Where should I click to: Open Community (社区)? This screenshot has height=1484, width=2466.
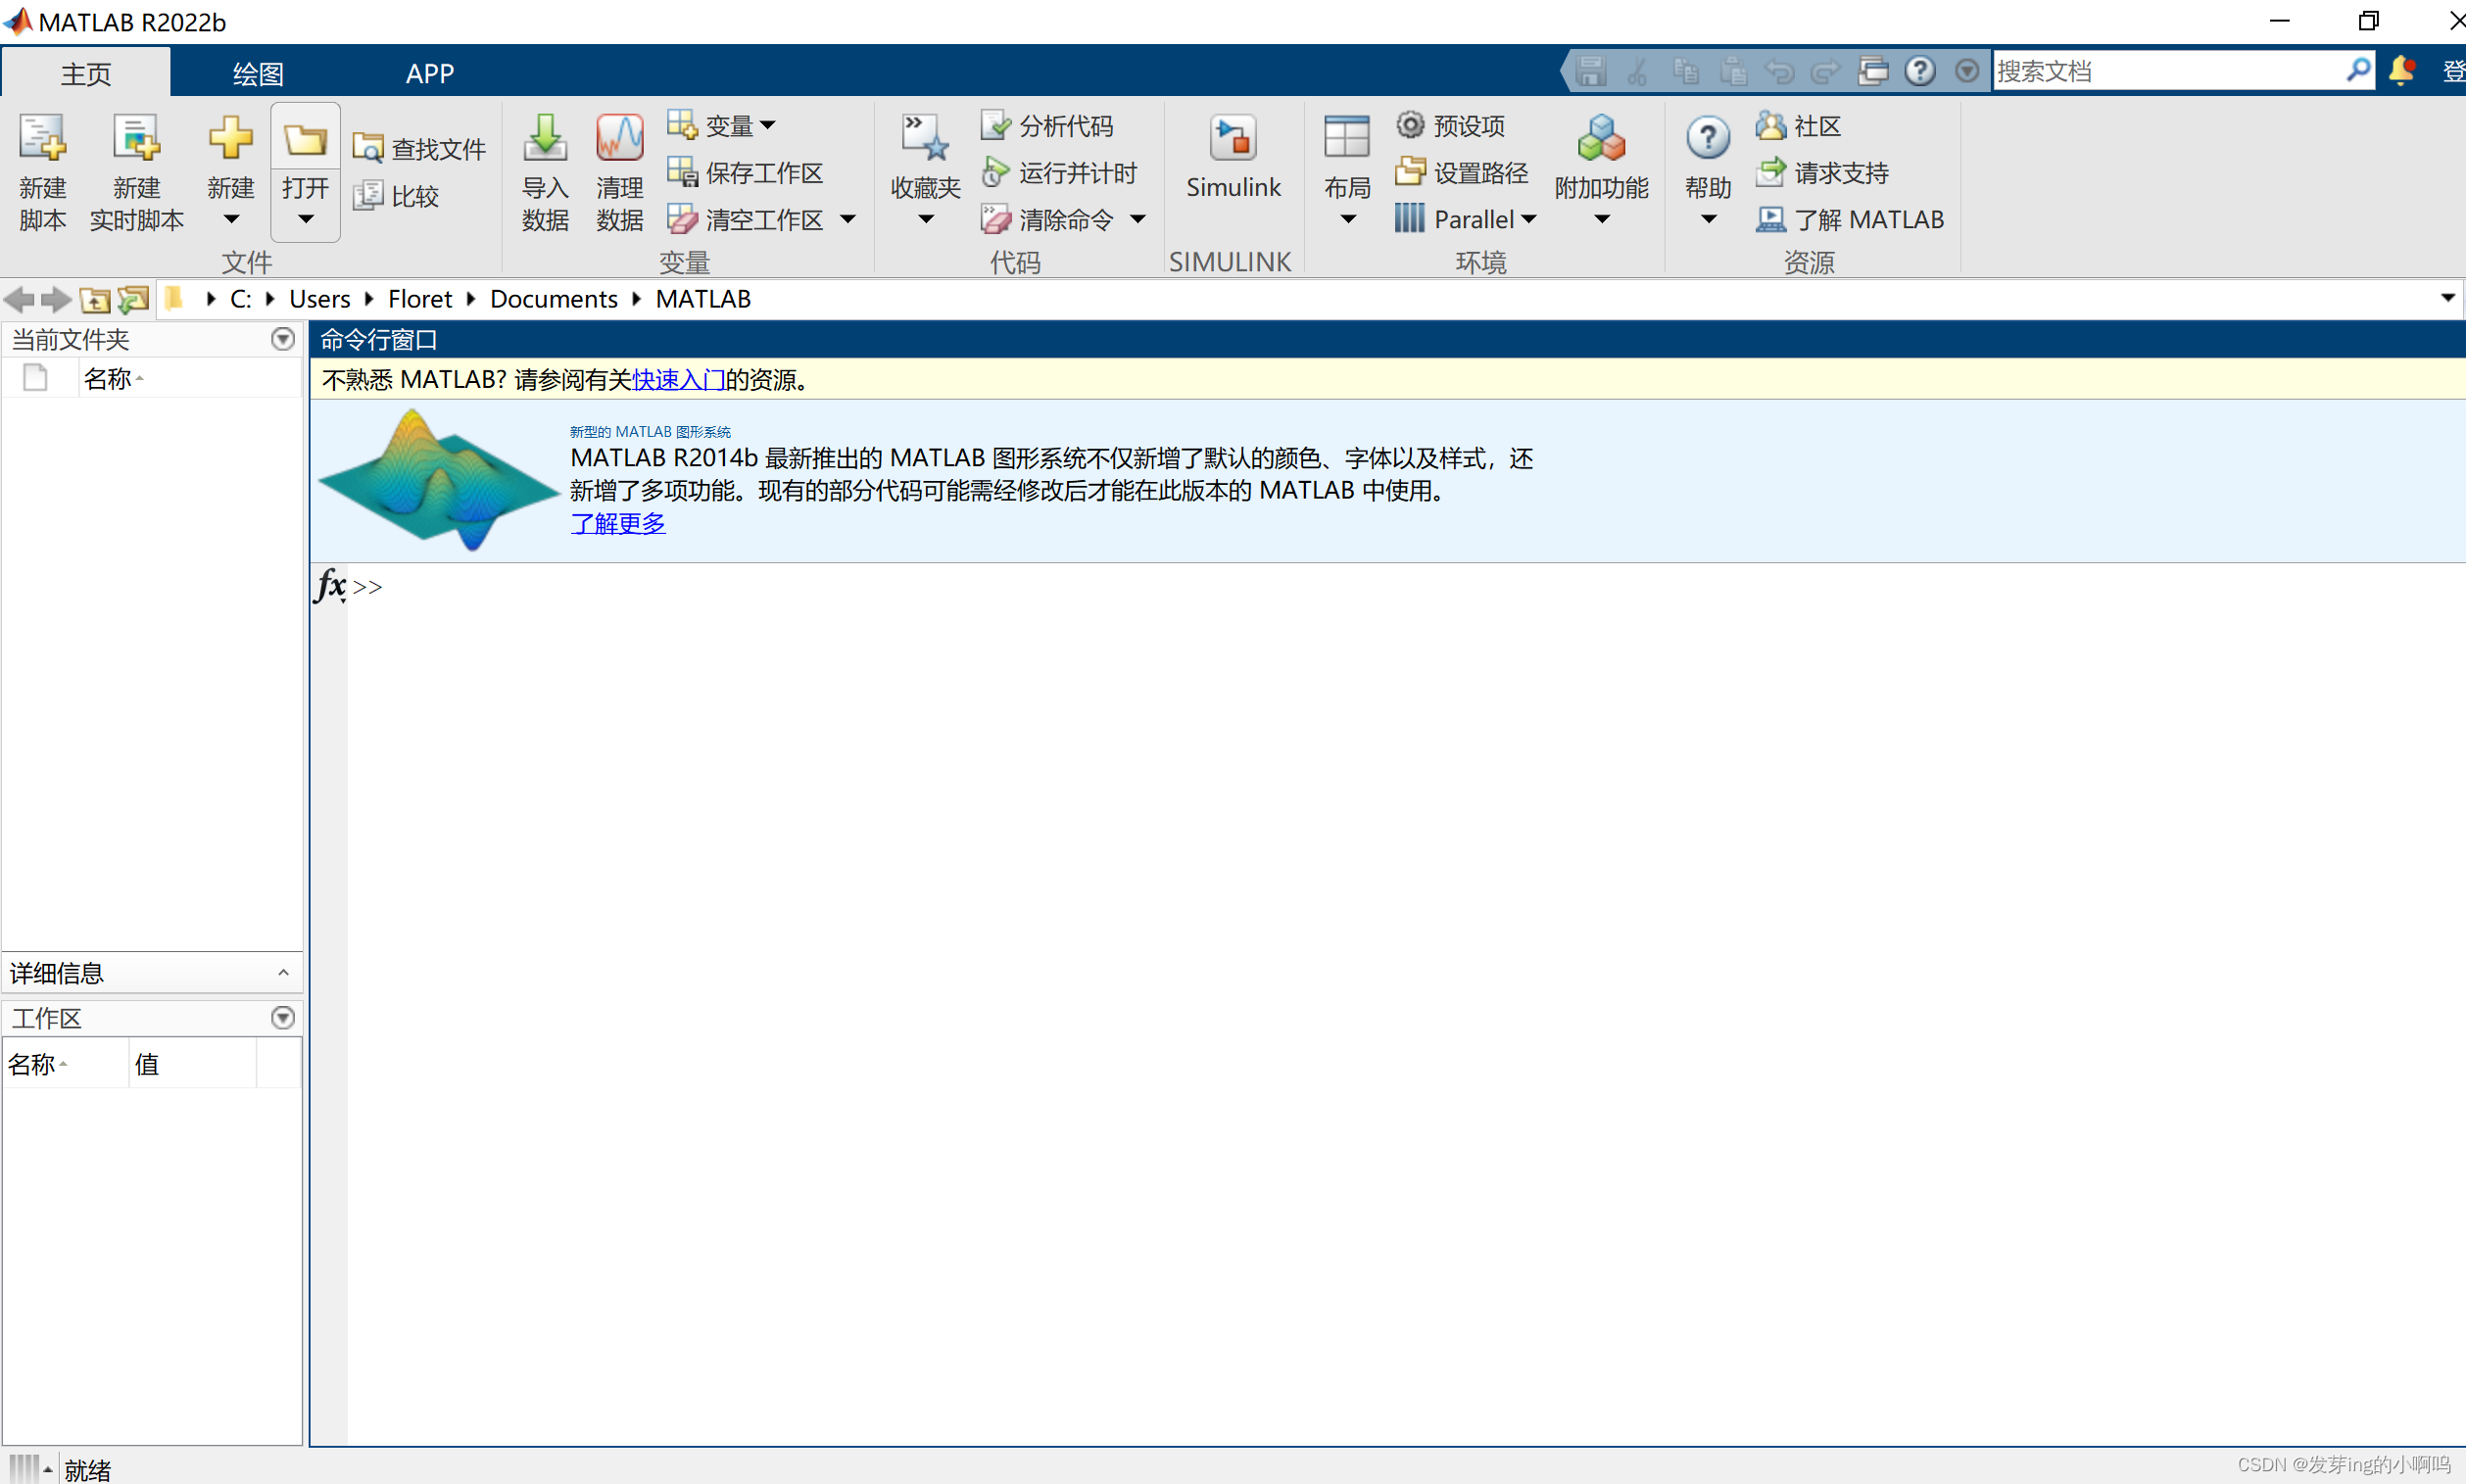point(1799,126)
